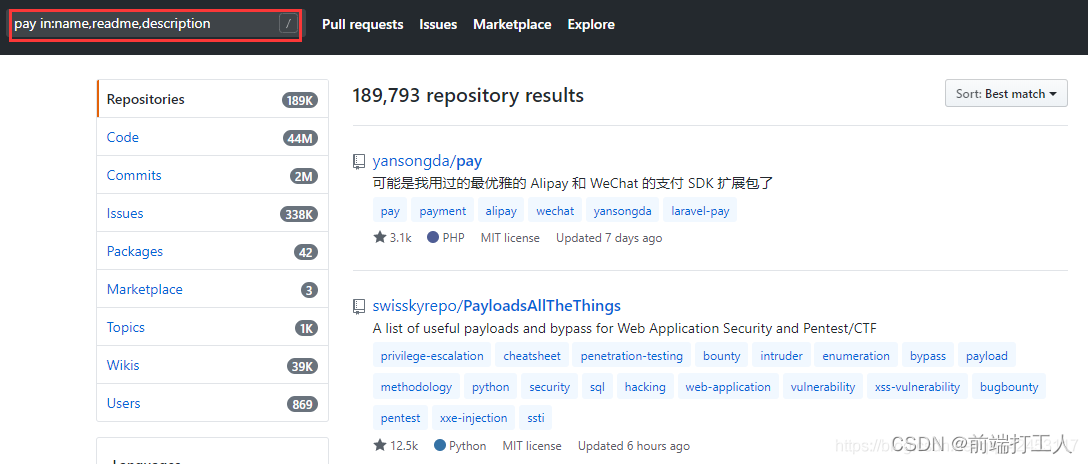Focus the search field containing pay query
Image resolution: width=1088 pixels, height=464 pixels.
(x=155, y=24)
